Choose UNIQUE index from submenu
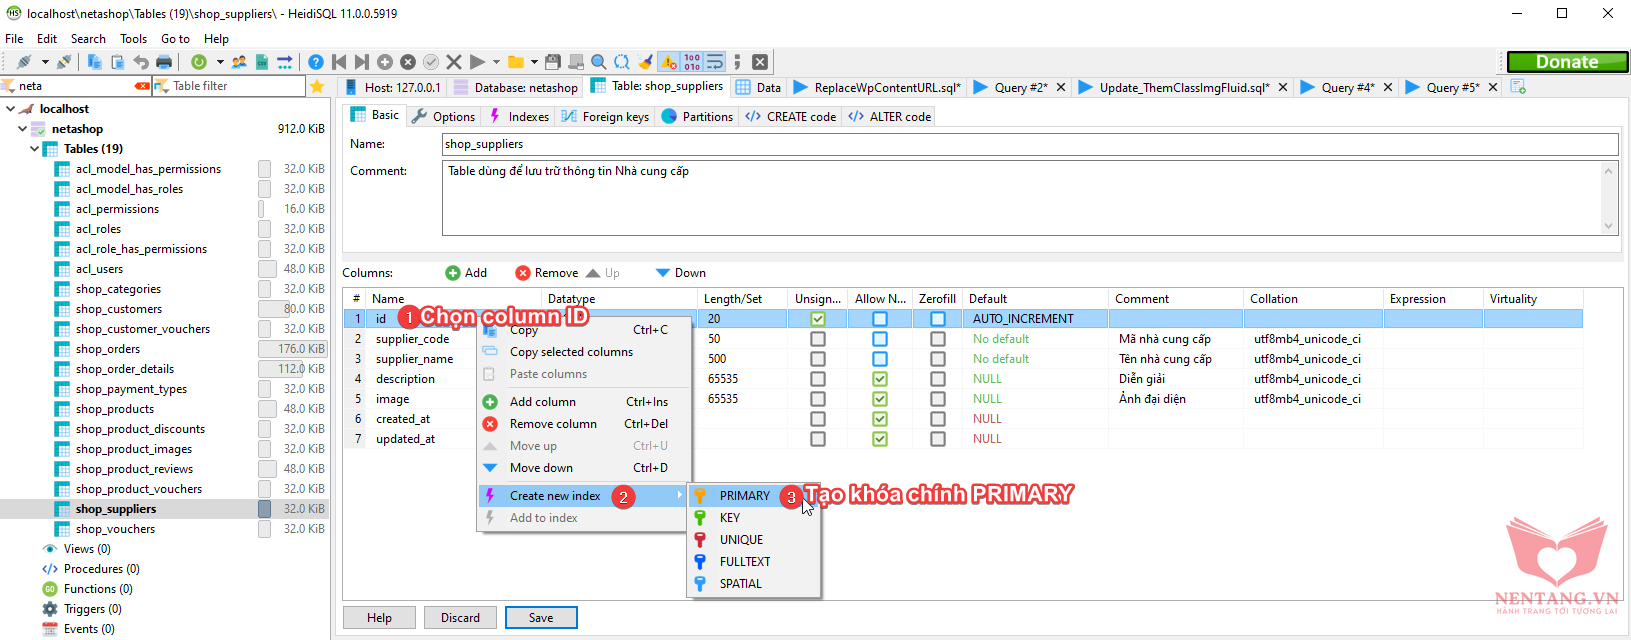Viewport: 1631px width, 640px height. tap(741, 540)
